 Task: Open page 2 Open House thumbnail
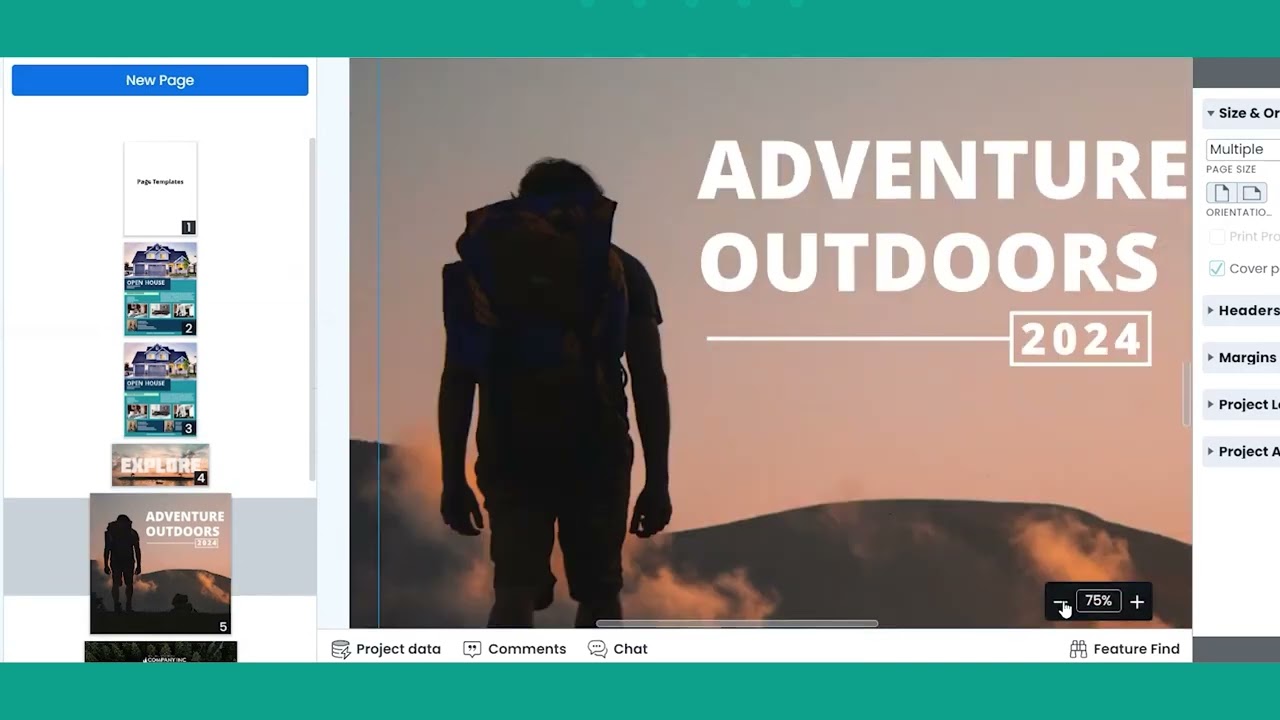coord(160,289)
